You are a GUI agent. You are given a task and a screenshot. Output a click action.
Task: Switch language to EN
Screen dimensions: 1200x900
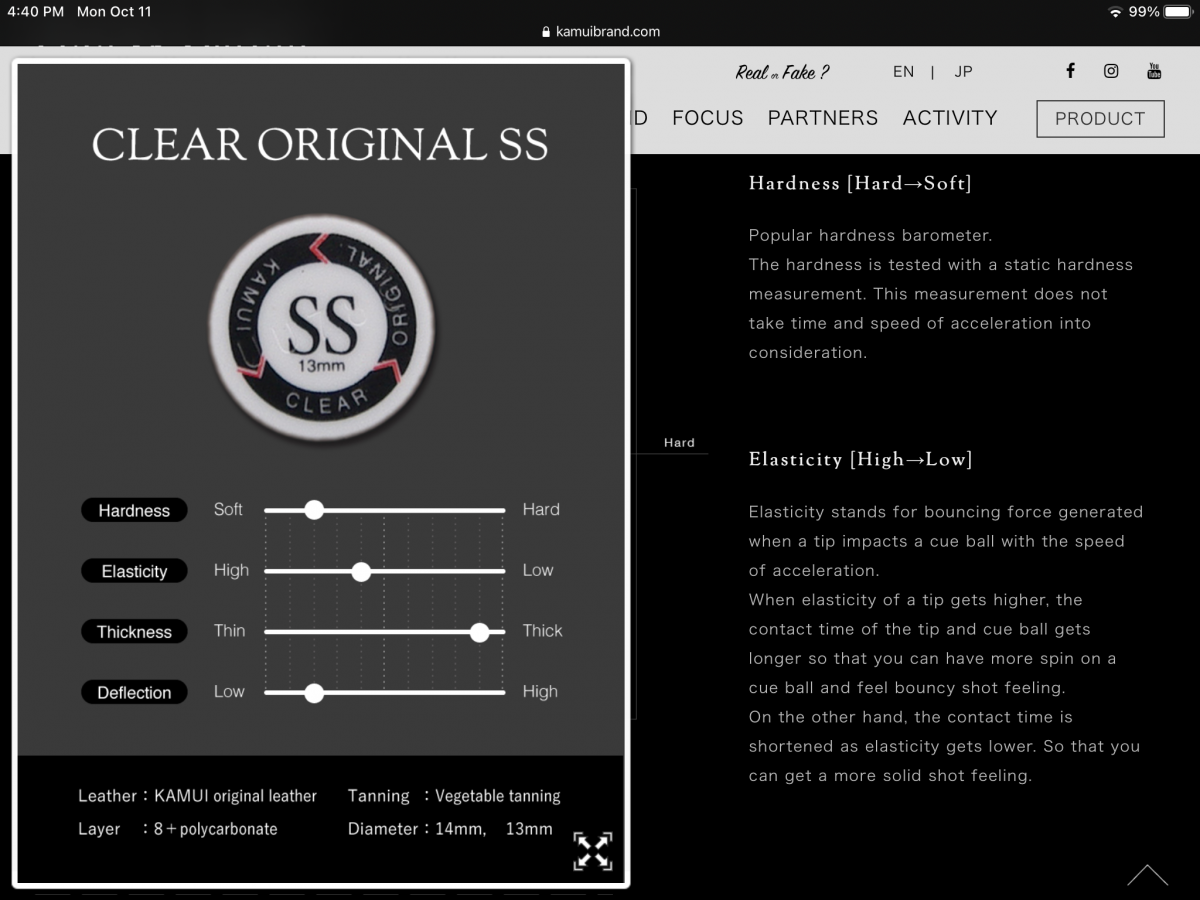coord(903,72)
